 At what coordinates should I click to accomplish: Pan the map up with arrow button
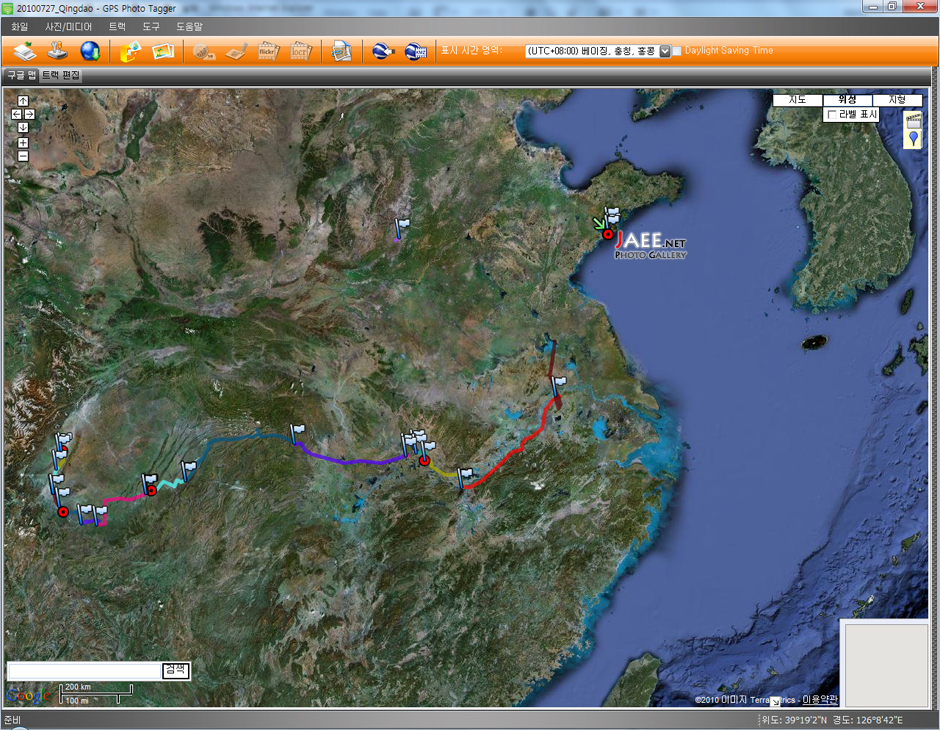[x=22, y=101]
